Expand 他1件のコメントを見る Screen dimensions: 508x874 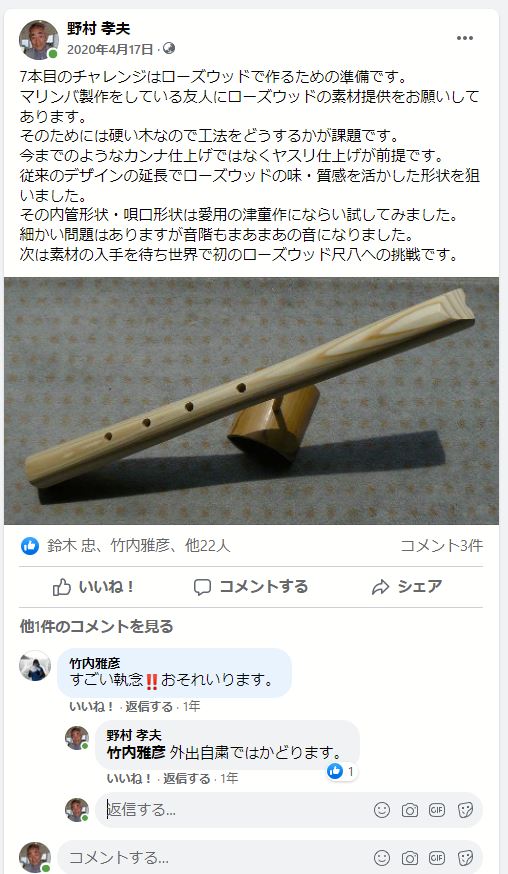coord(96,627)
